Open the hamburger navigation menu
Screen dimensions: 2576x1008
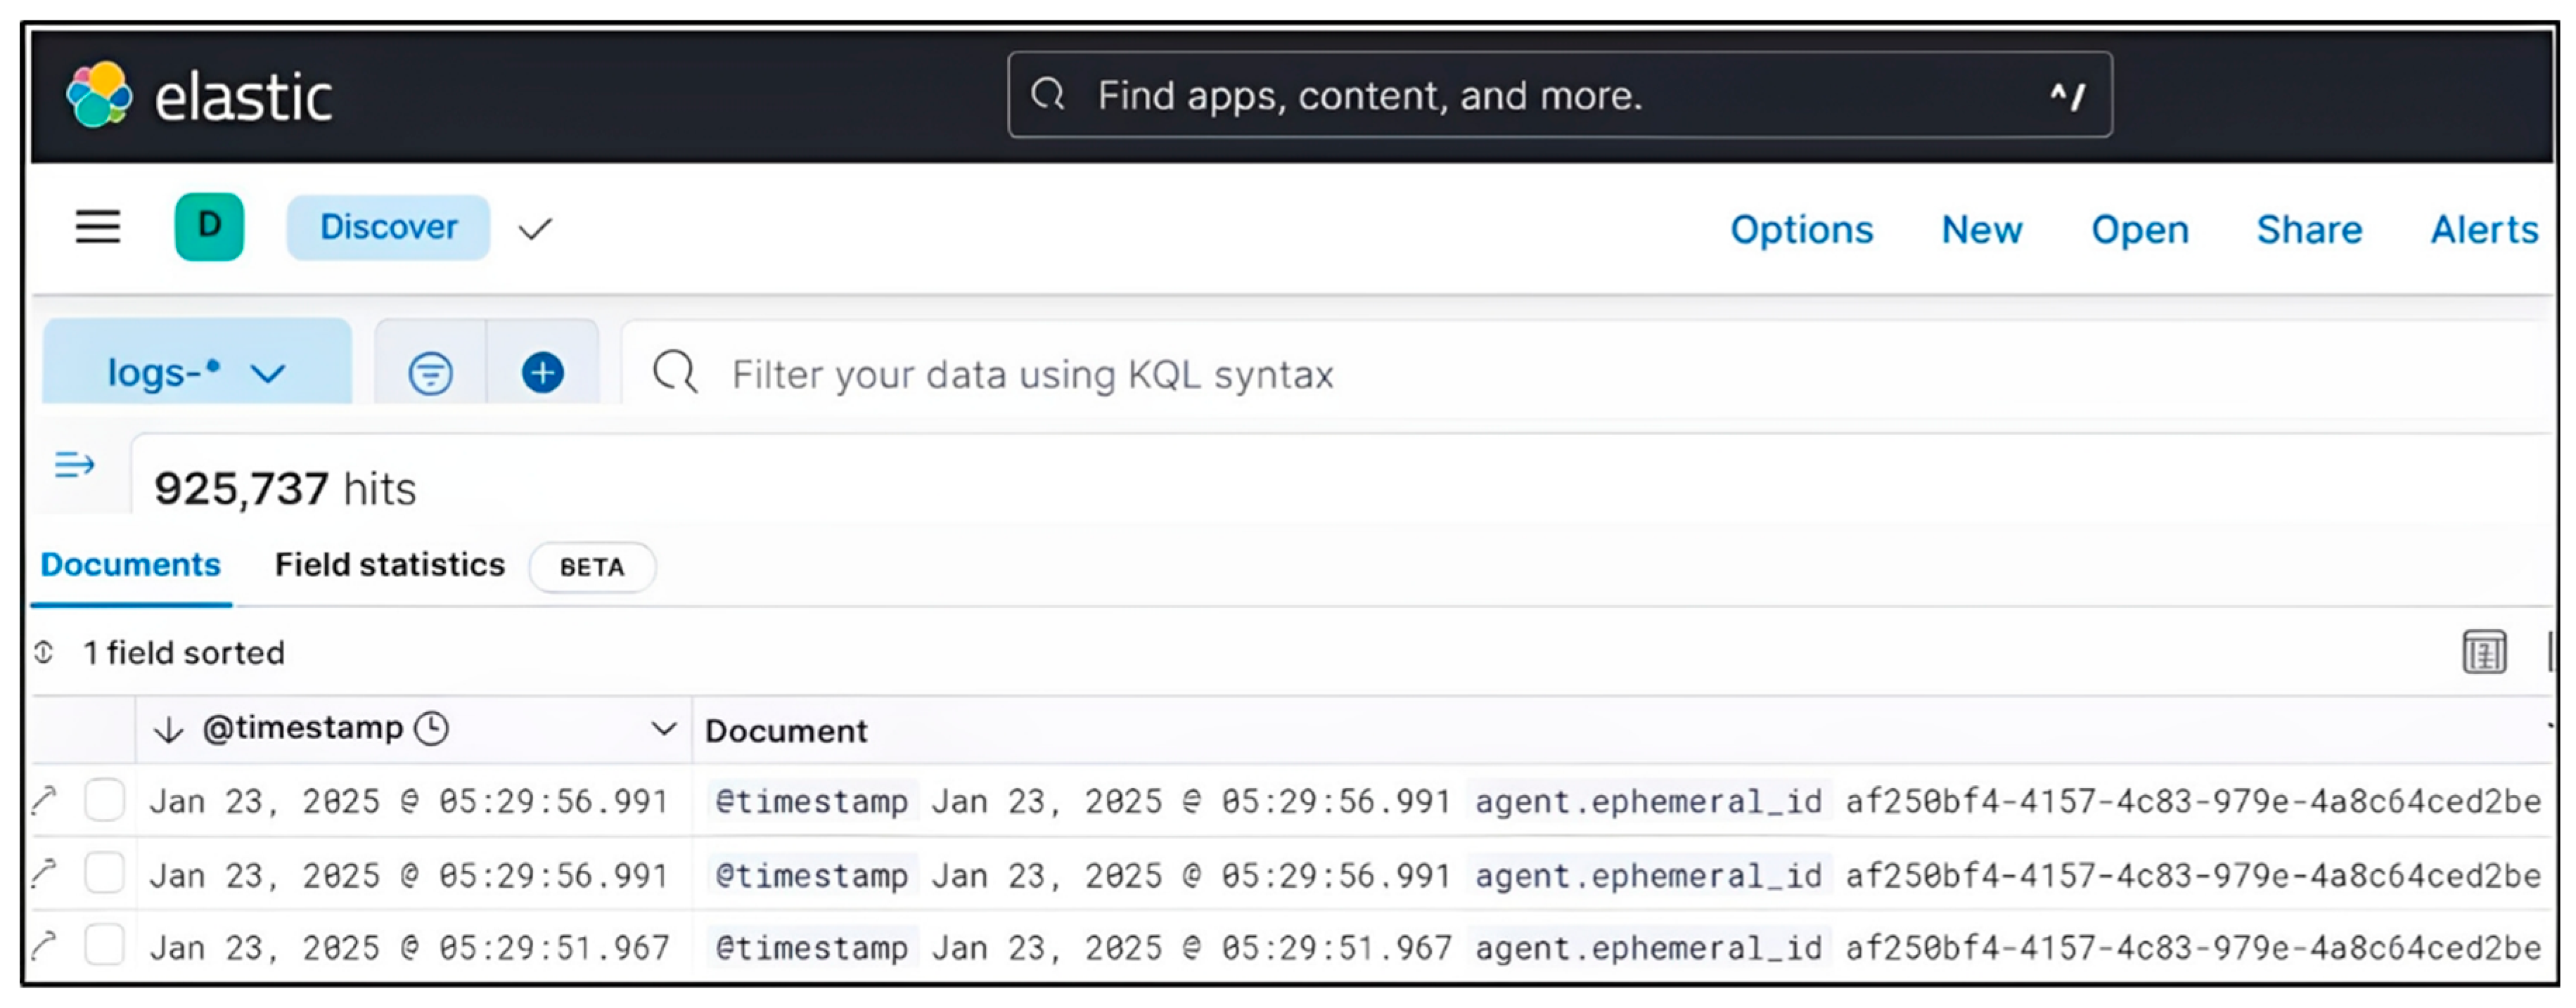point(98,228)
